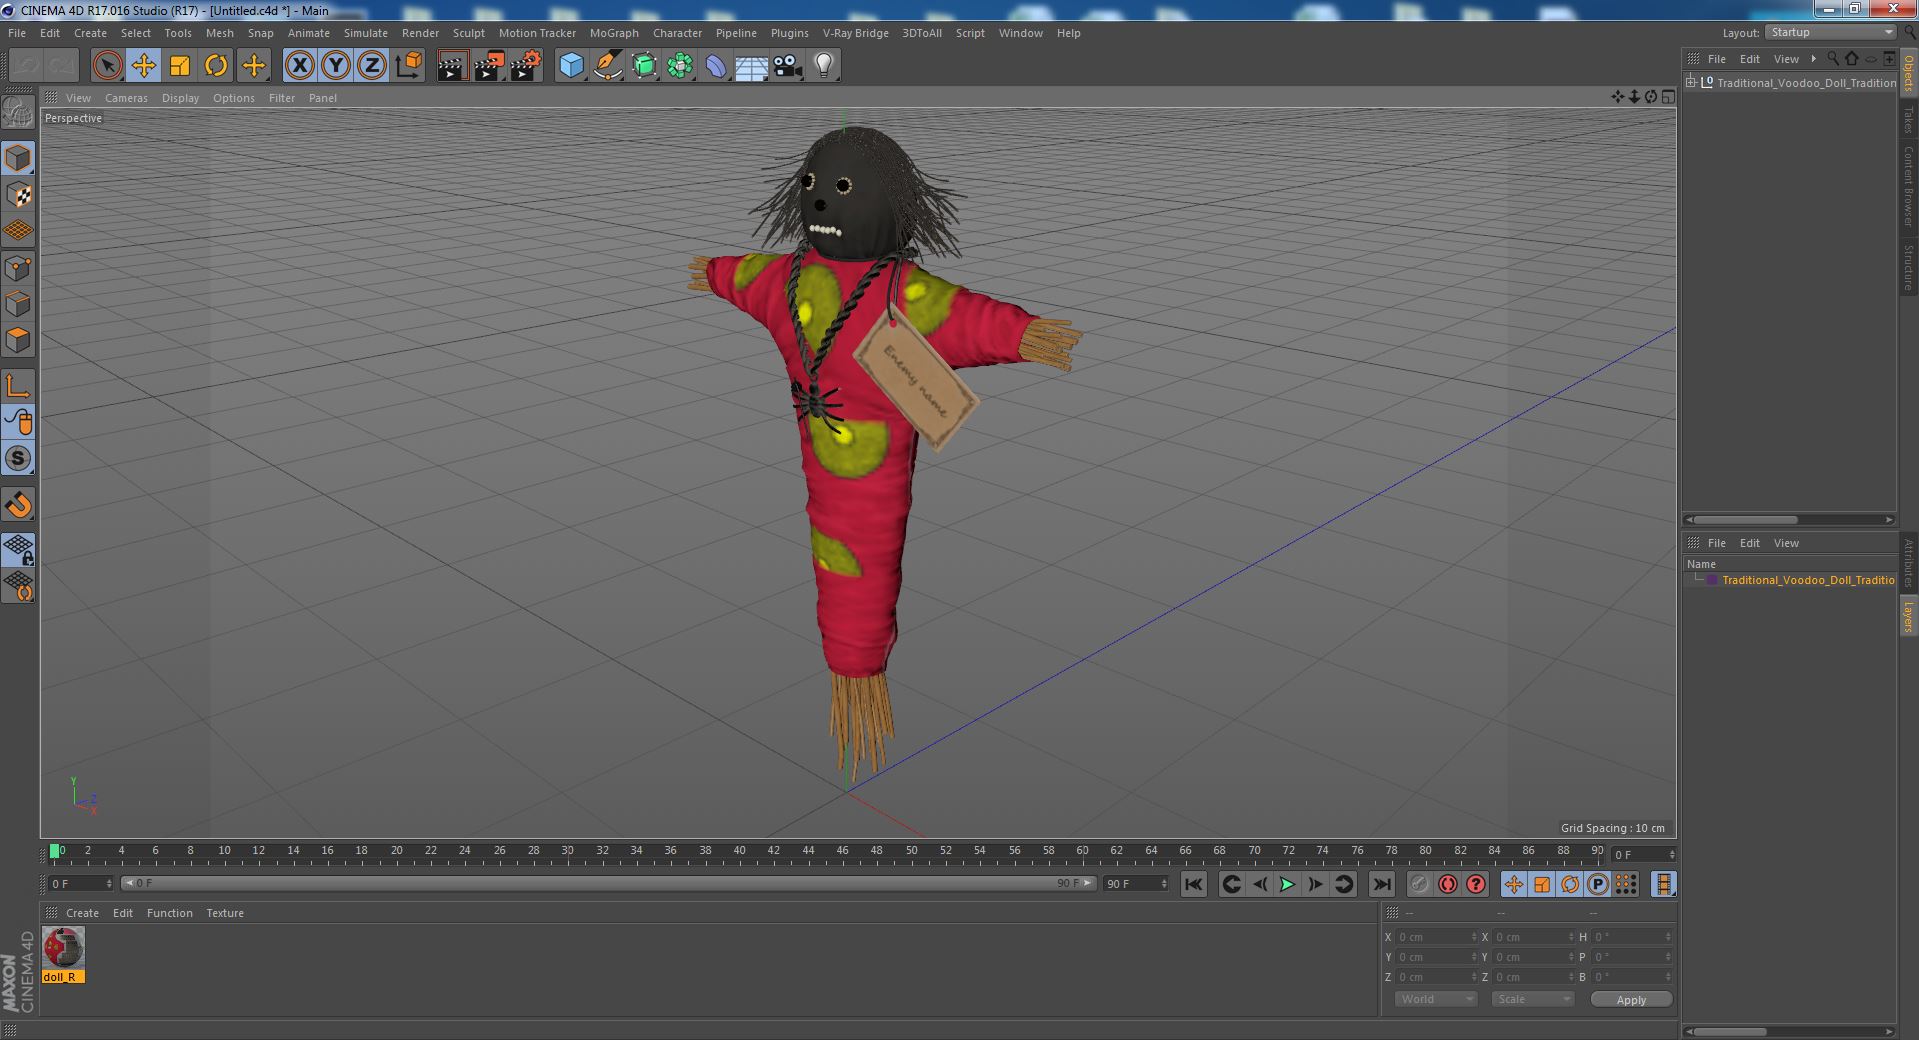This screenshot has height=1040, width=1919.
Task: Switch to Edges mode
Action: tap(18, 304)
